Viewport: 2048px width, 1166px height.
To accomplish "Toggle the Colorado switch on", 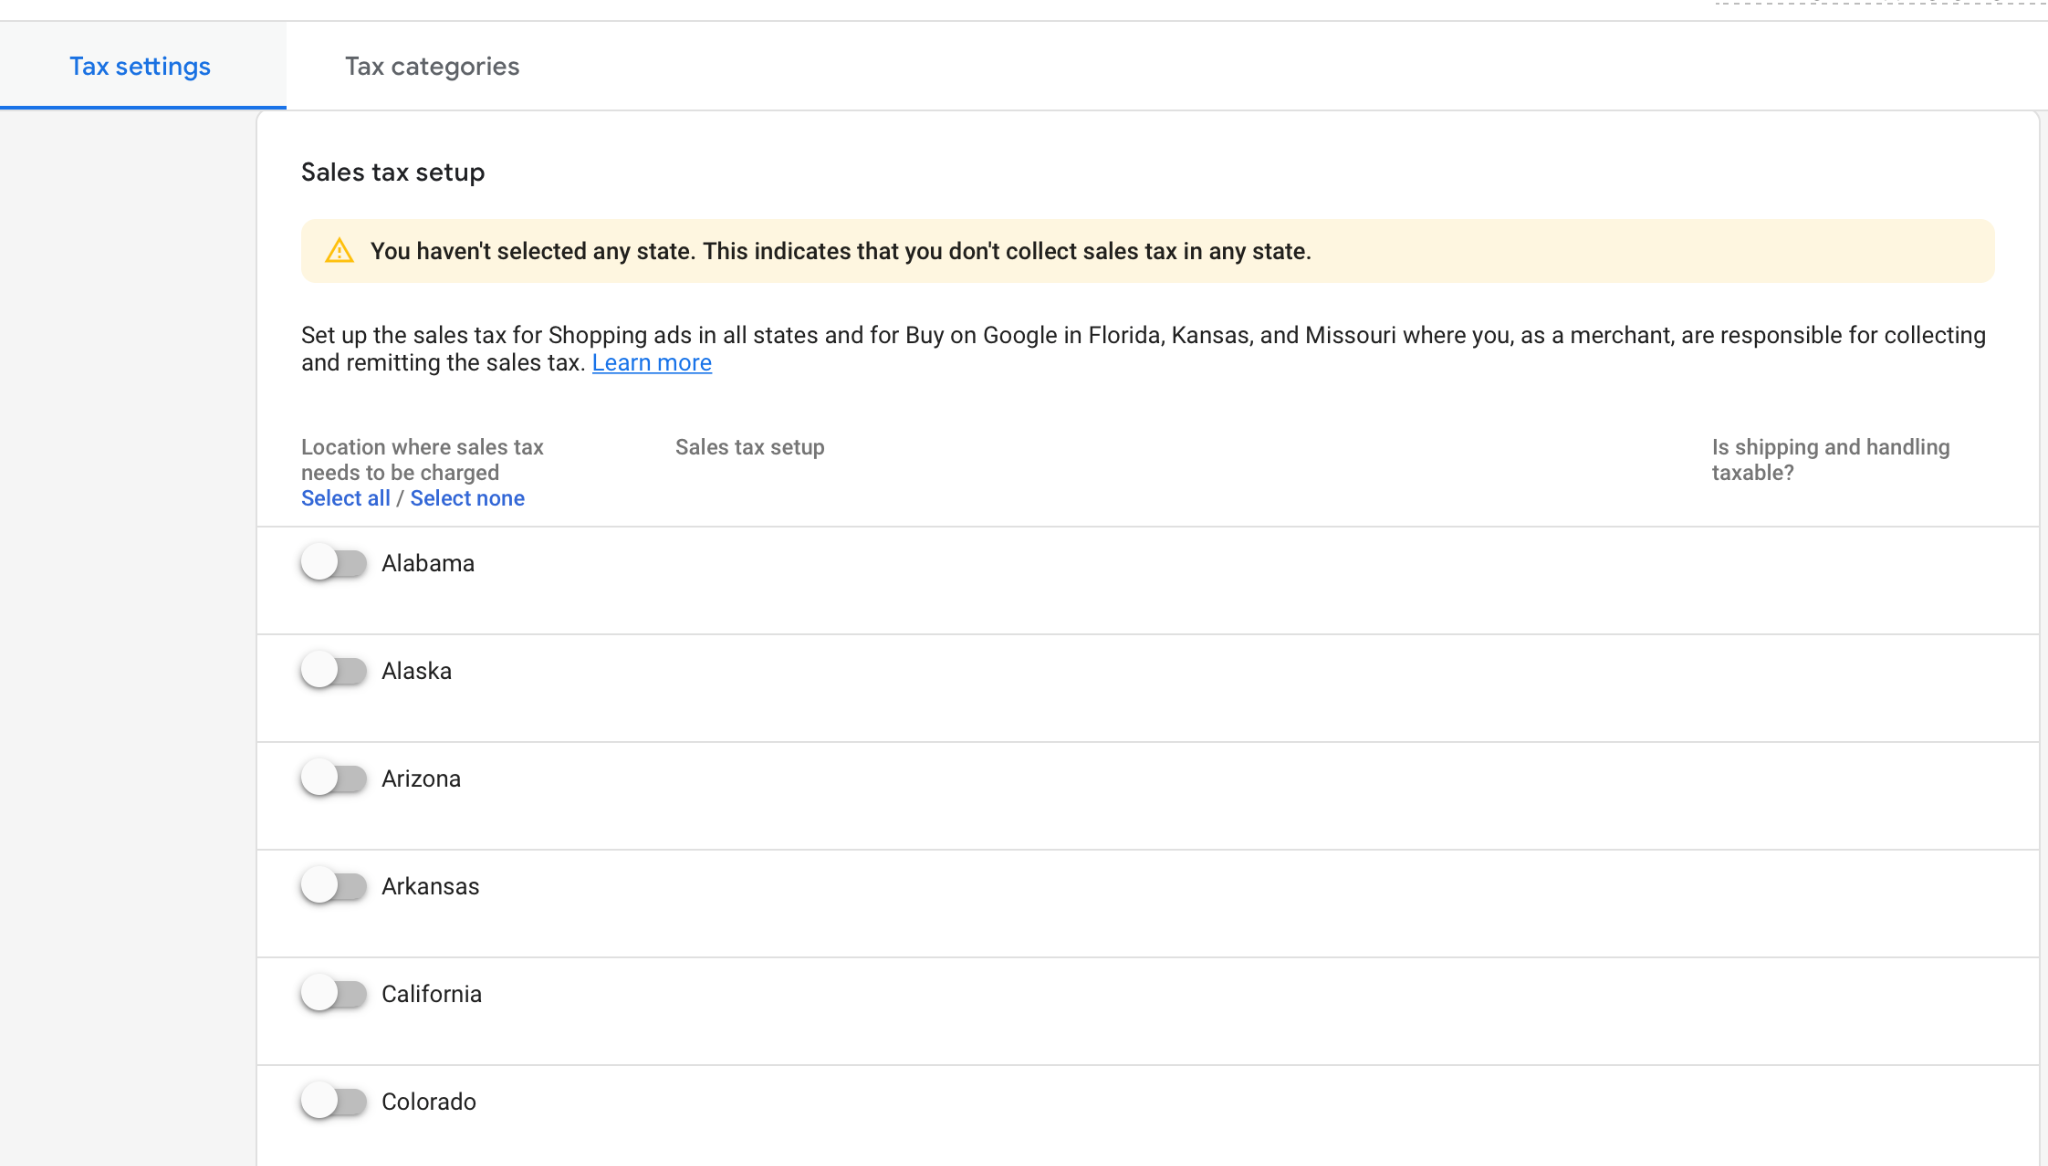I will click(334, 1101).
